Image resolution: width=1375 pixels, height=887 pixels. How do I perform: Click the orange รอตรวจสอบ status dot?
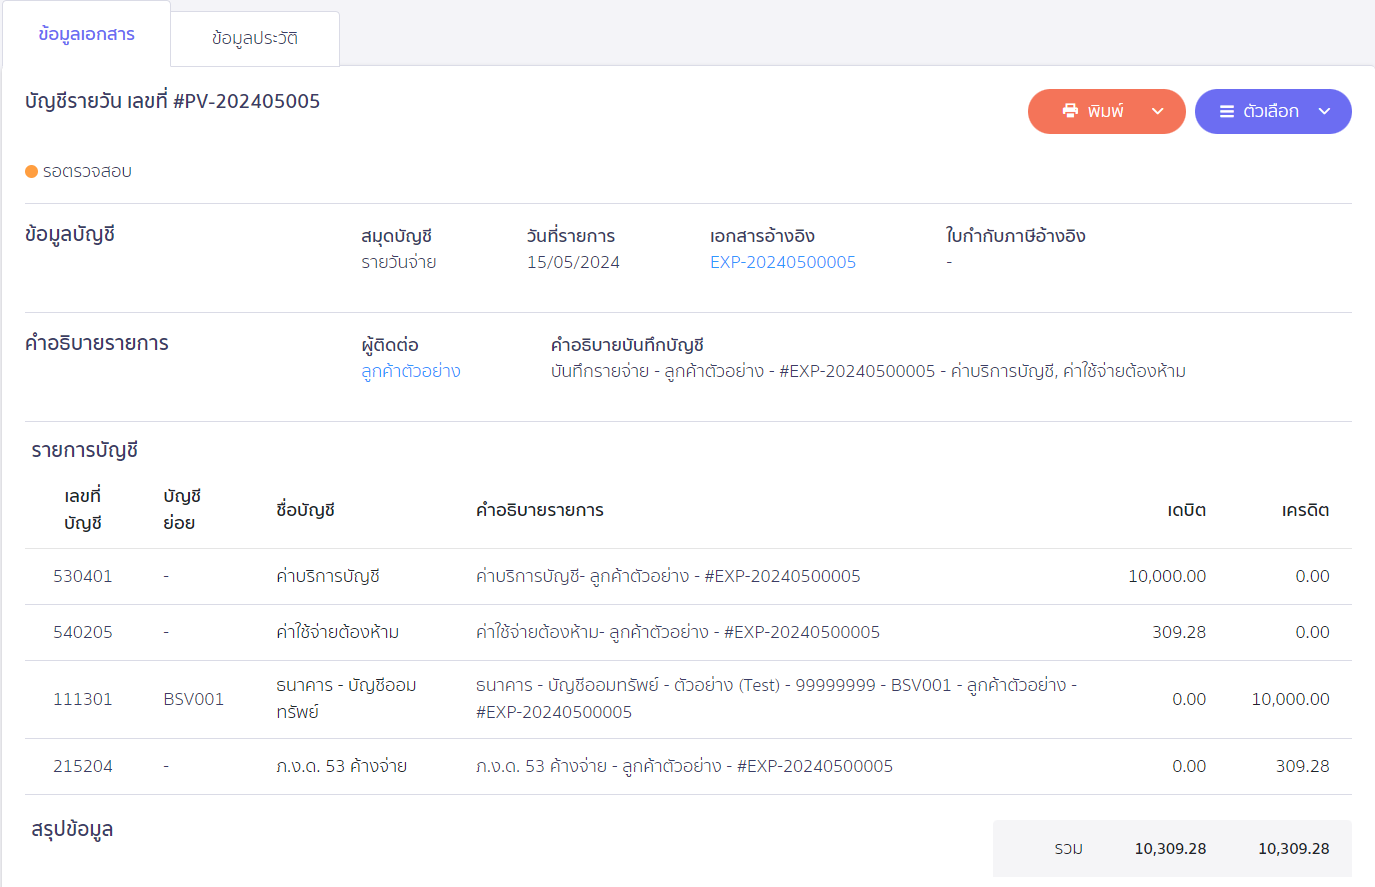tap(31, 171)
